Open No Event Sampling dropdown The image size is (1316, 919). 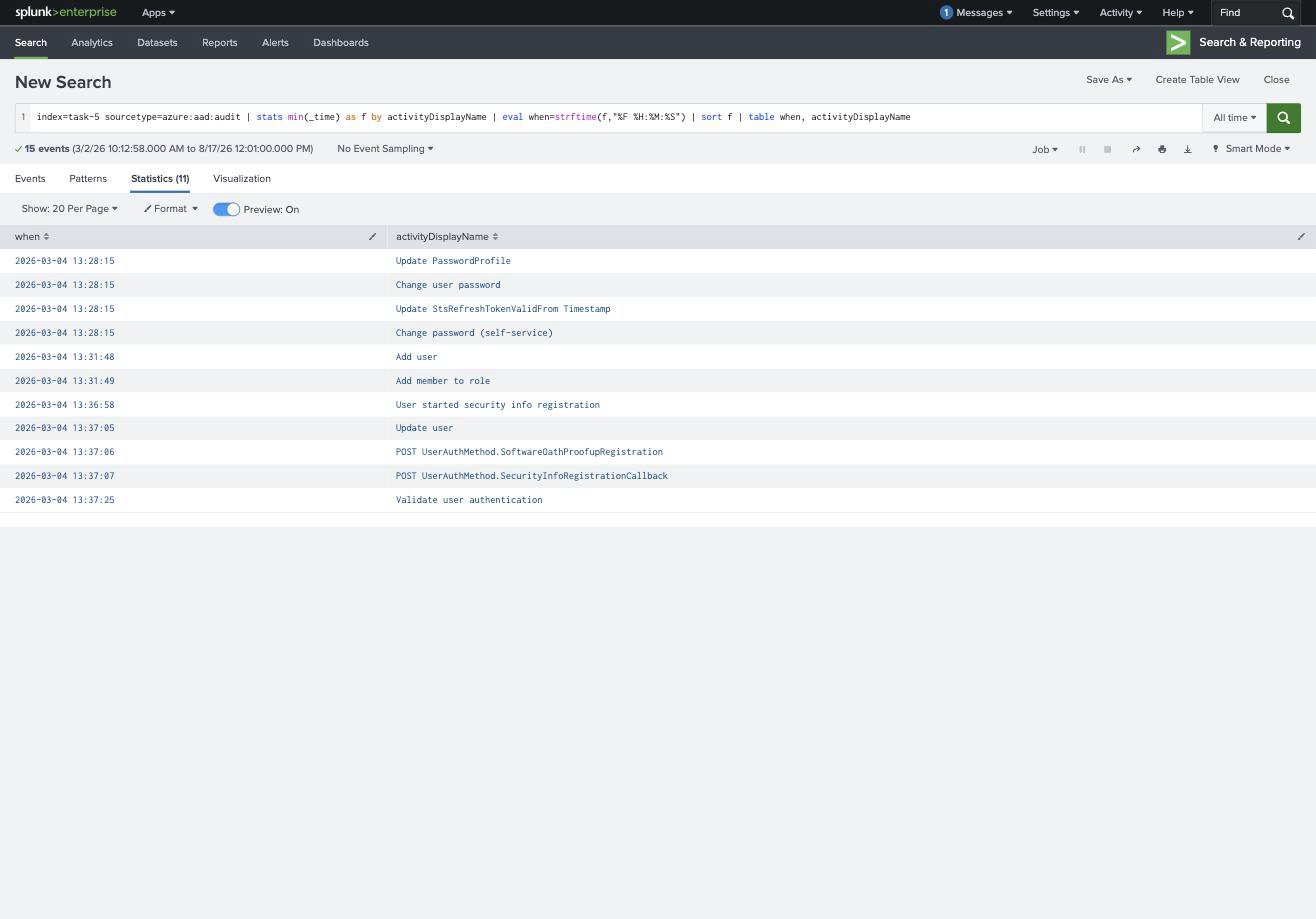coord(385,149)
